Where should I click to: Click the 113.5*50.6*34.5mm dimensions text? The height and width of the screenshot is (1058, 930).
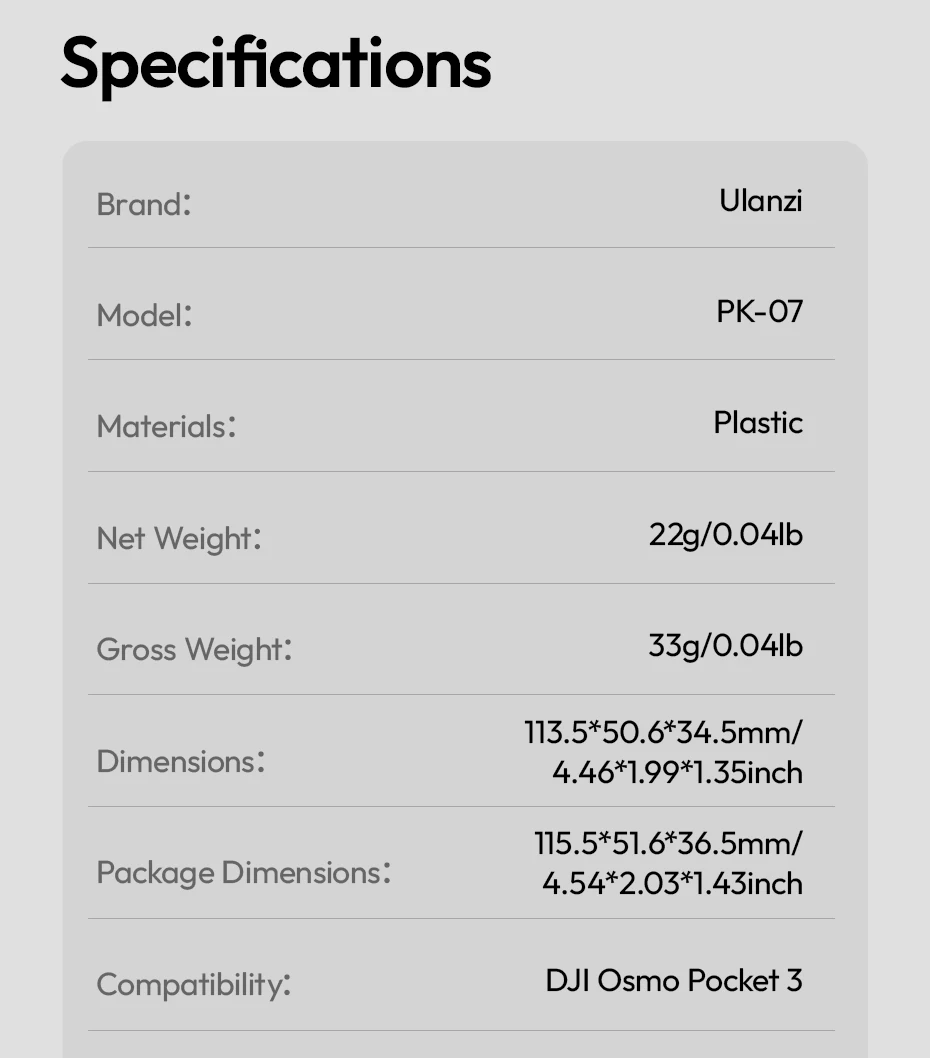(x=663, y=732)
